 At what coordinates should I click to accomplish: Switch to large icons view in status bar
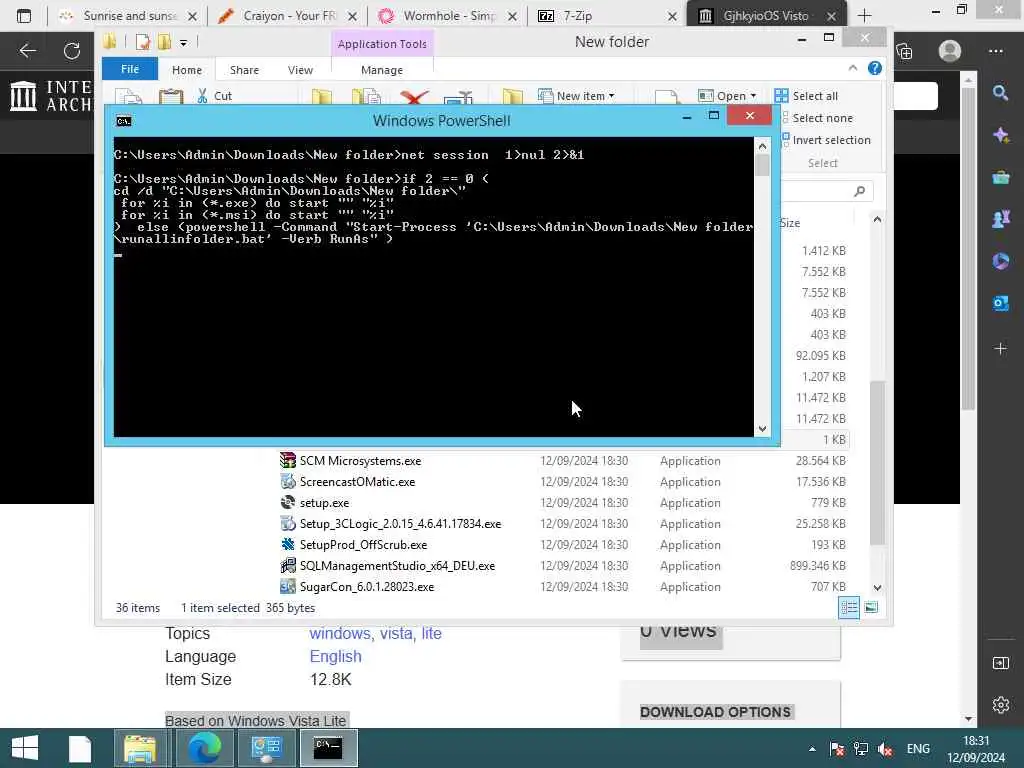(871, 608)
